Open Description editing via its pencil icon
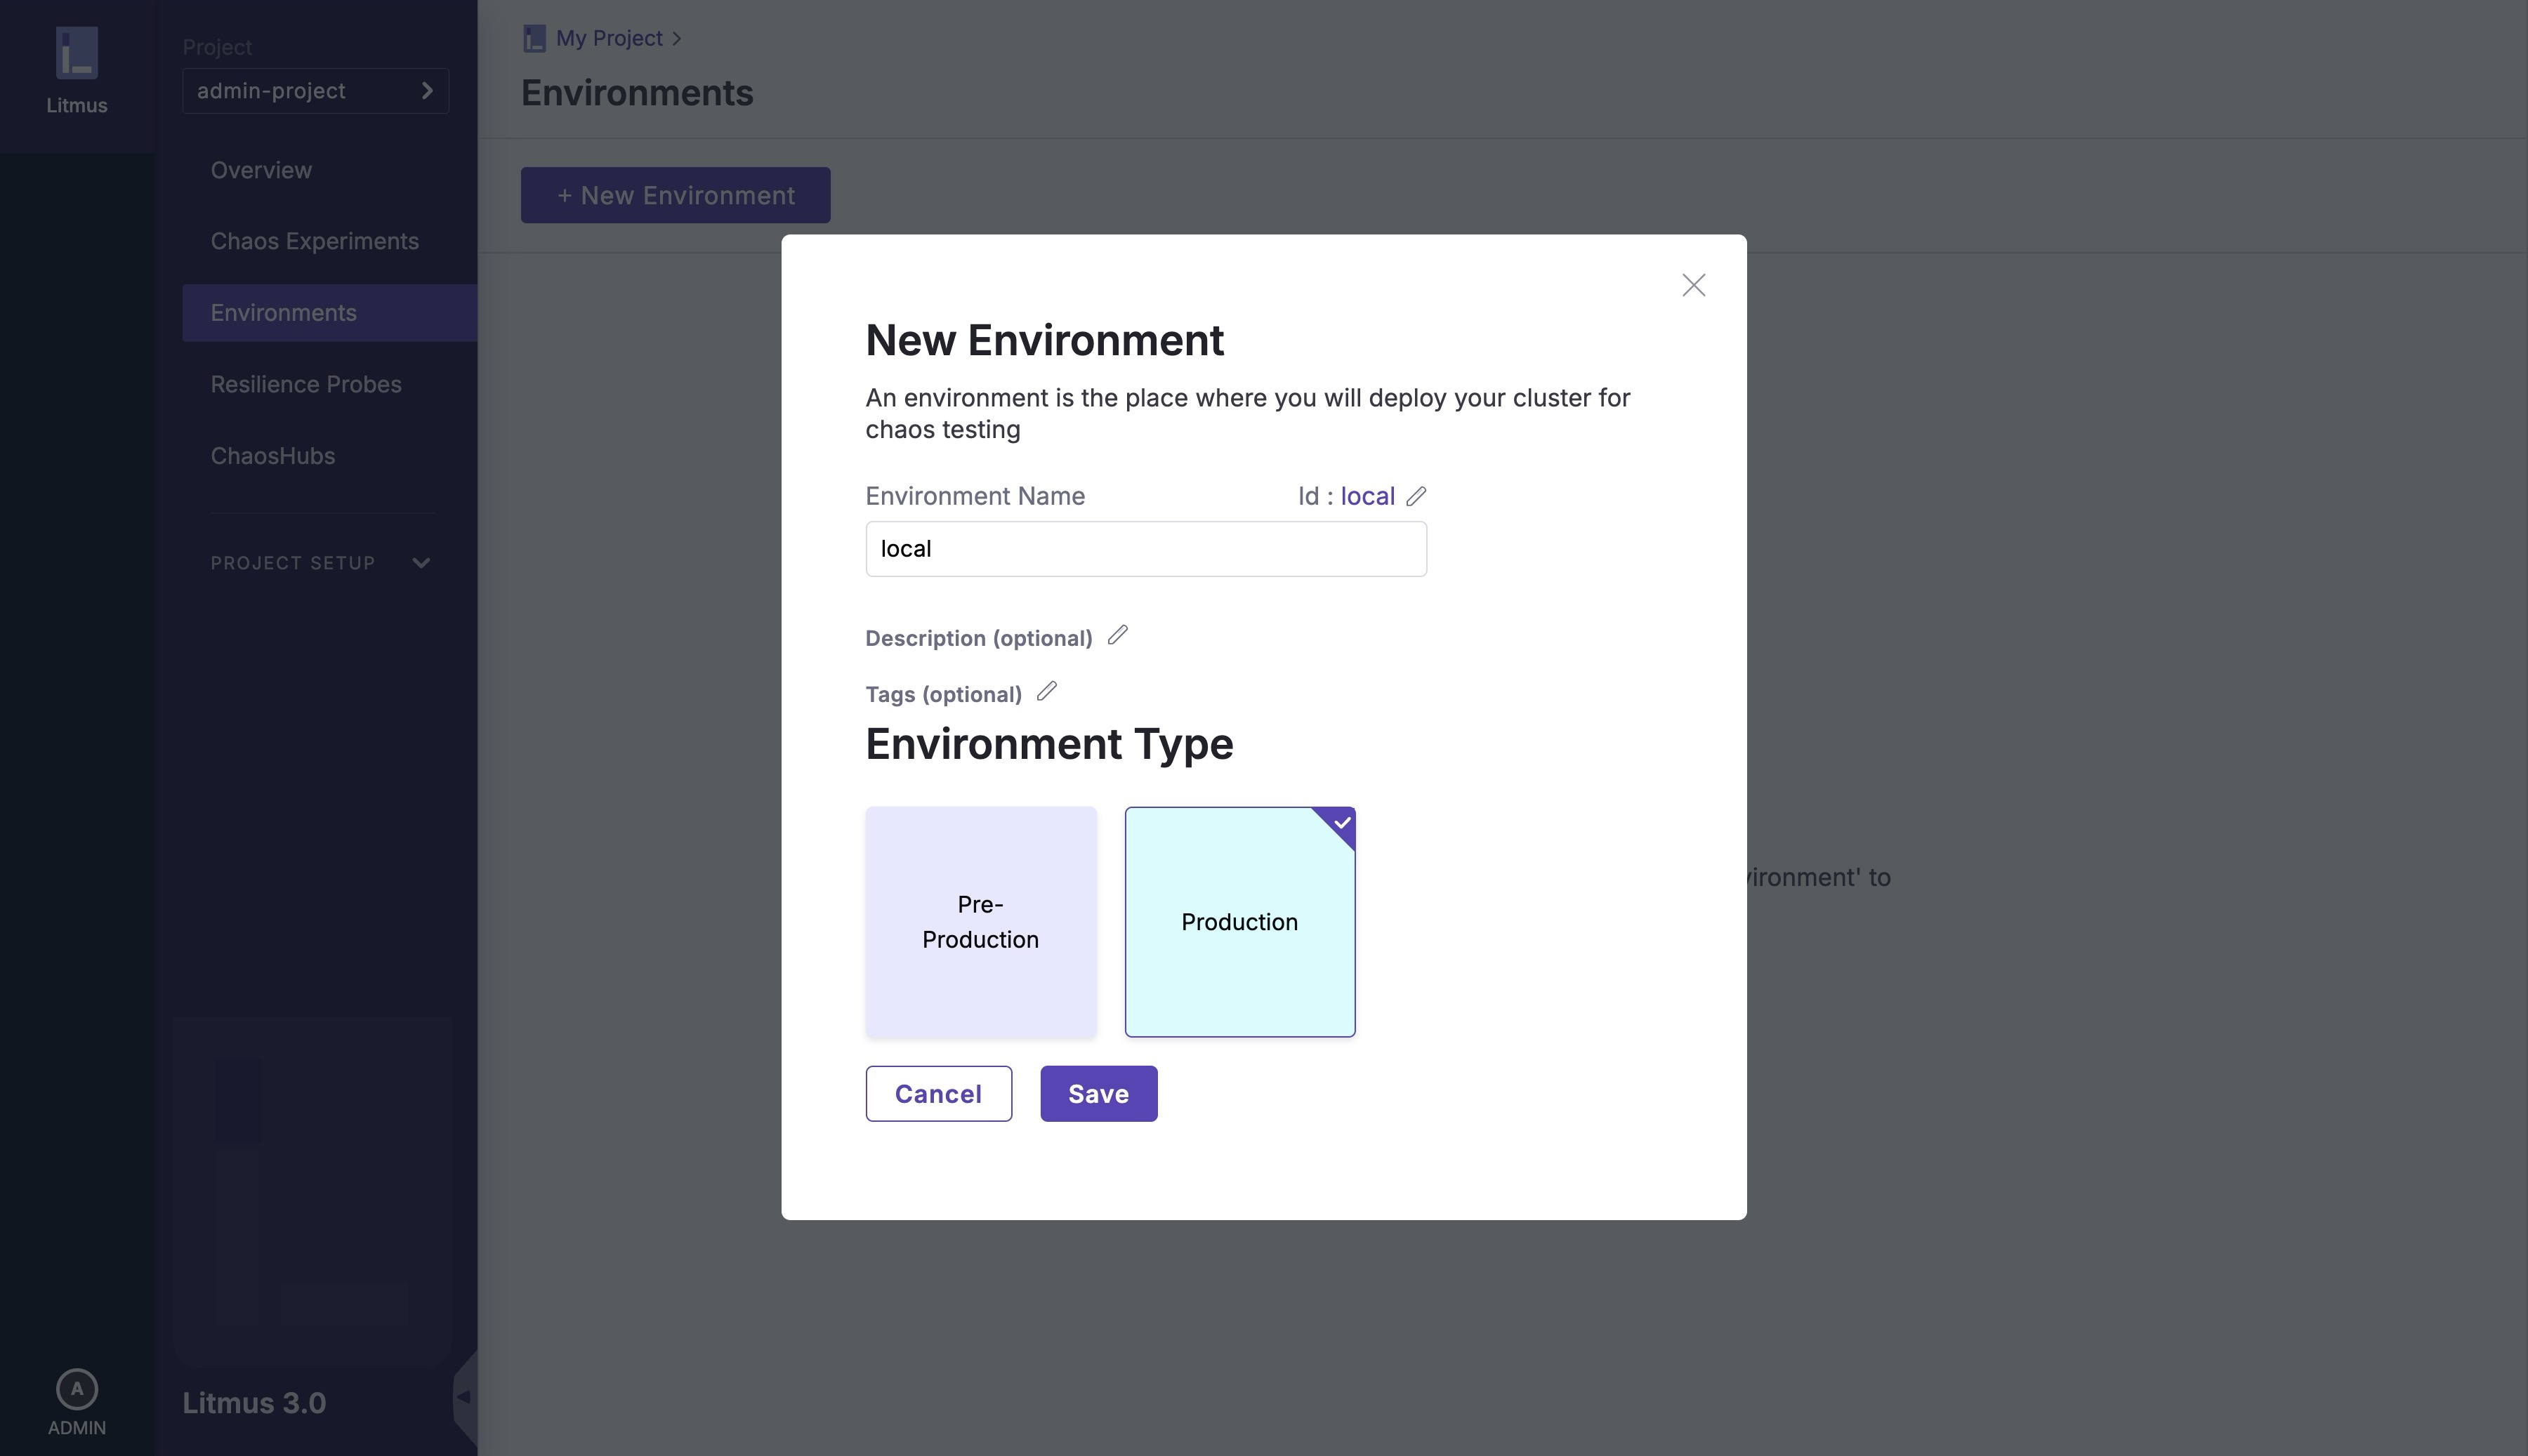Image resolution: width=2528 pixels, height=1456 pixels. [1118, 635]
